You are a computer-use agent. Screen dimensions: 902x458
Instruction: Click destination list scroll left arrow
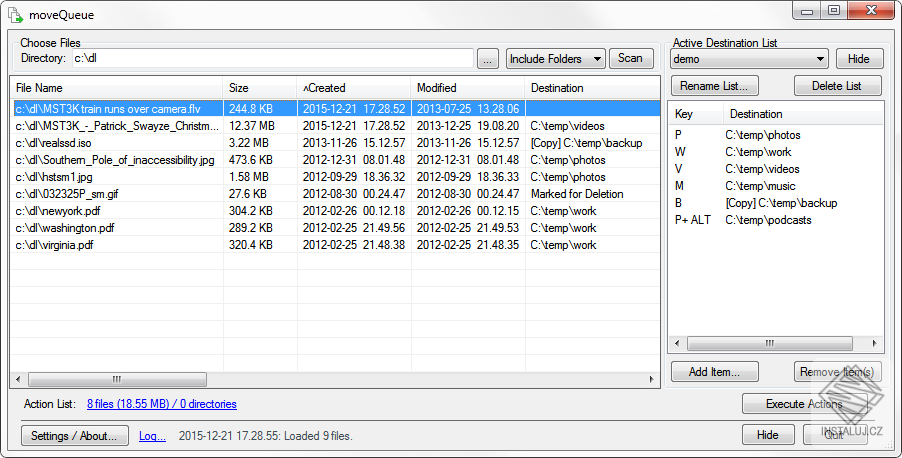tap(677, 344)
